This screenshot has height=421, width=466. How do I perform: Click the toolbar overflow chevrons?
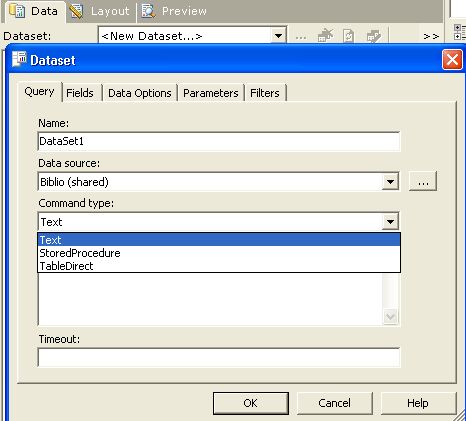(431, 36)
